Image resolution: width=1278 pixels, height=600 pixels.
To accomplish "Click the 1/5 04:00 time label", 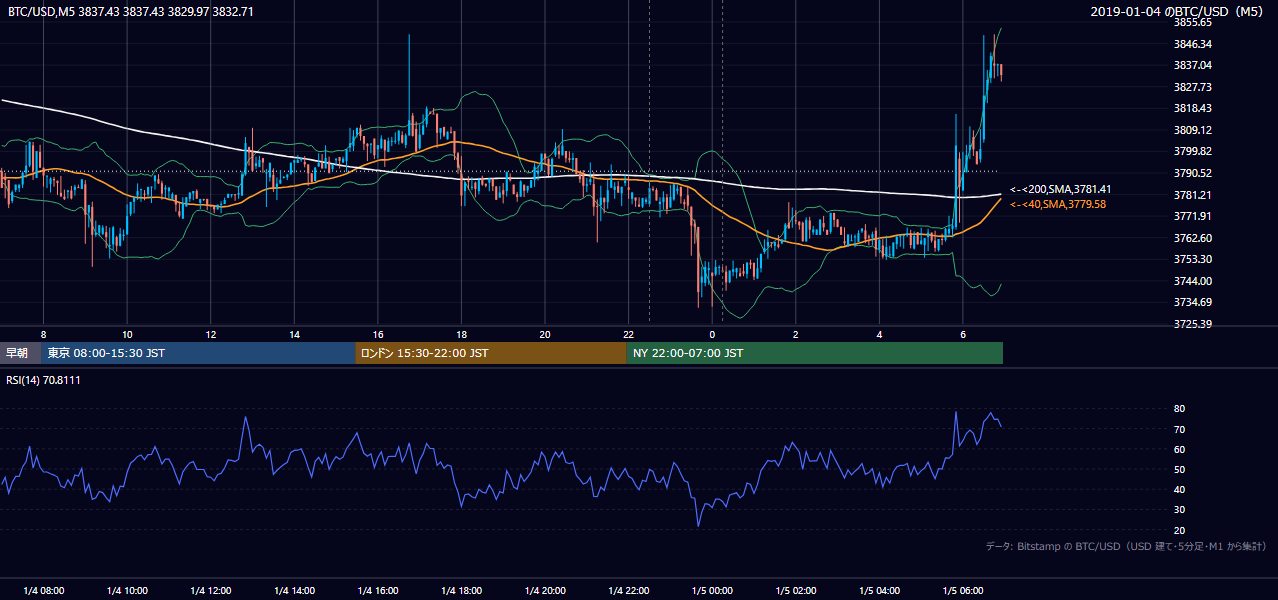I will [x=880, y=590].
